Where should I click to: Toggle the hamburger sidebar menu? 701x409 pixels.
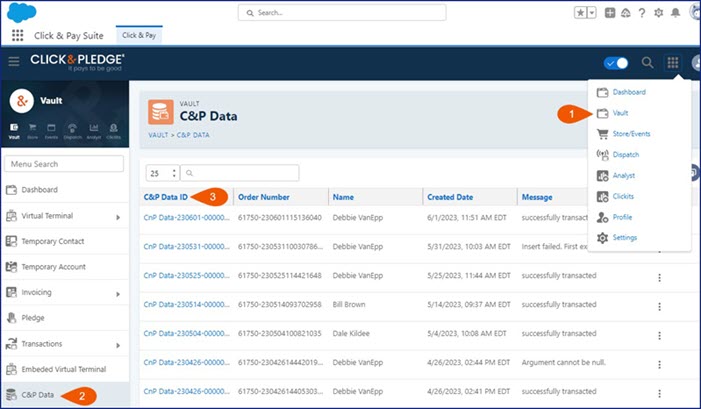tap(14, 62)
